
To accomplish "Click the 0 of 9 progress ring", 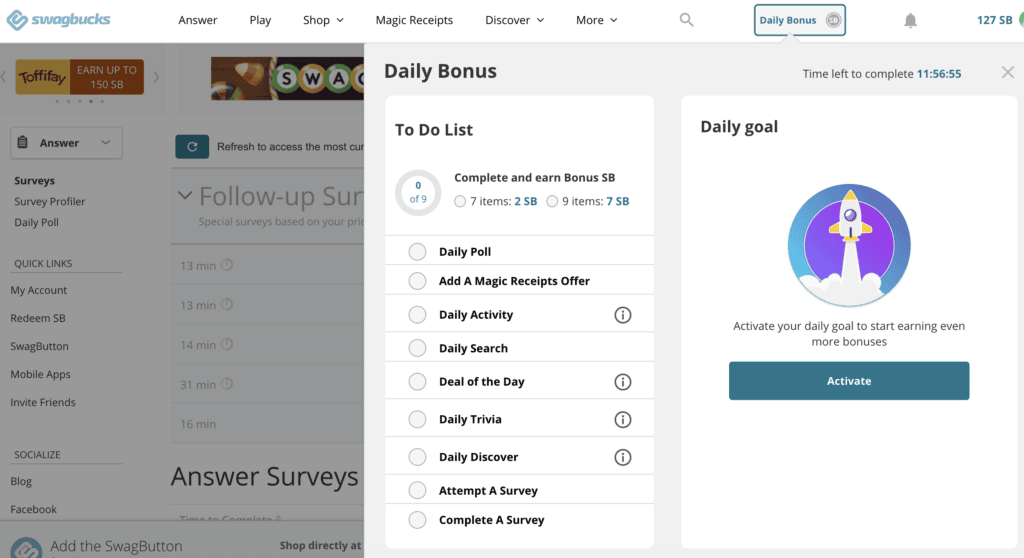I will tap(418, 192).
